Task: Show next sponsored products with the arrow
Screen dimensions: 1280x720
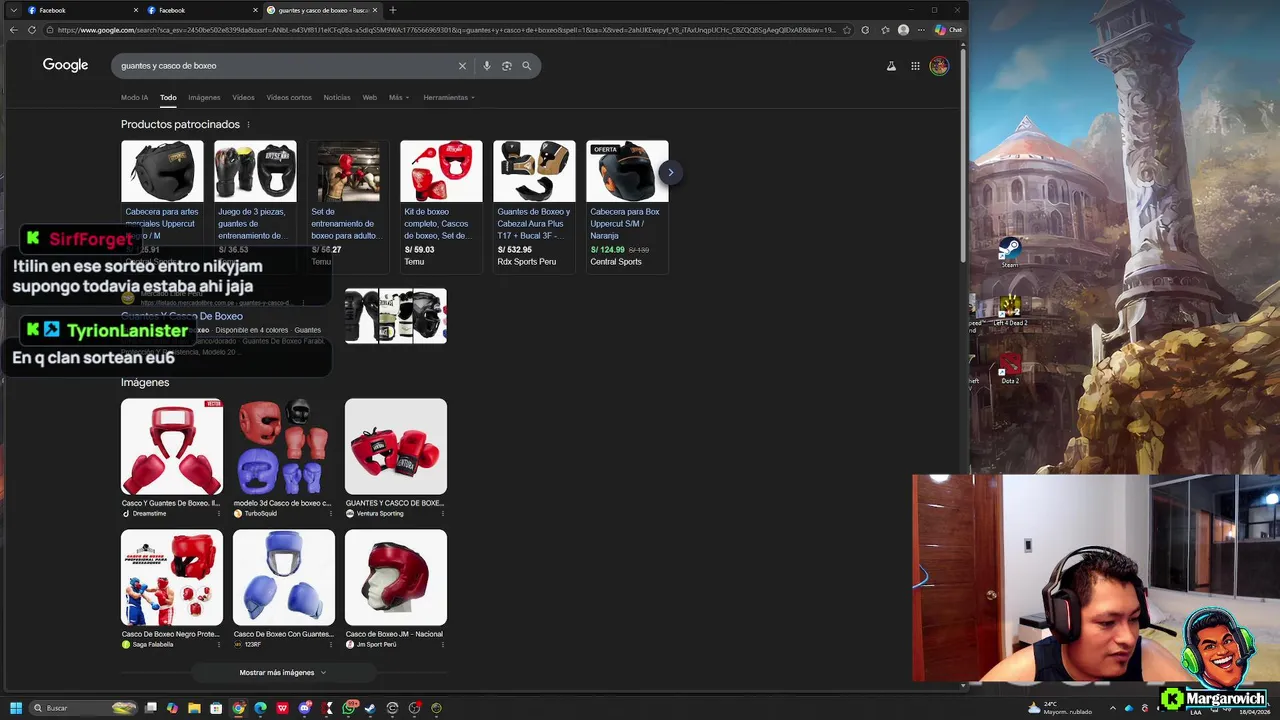Action: 670,172
